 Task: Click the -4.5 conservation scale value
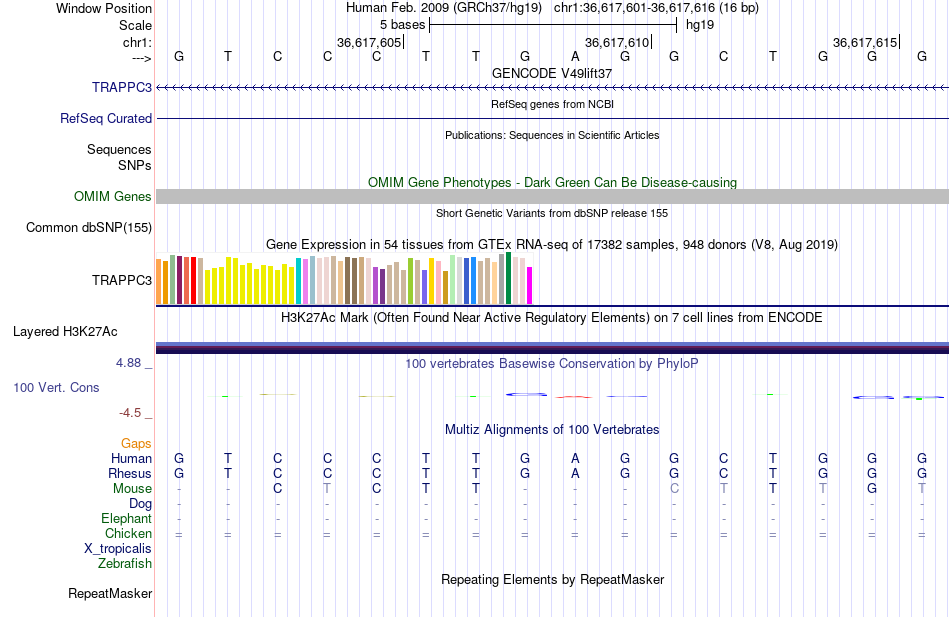130,413
